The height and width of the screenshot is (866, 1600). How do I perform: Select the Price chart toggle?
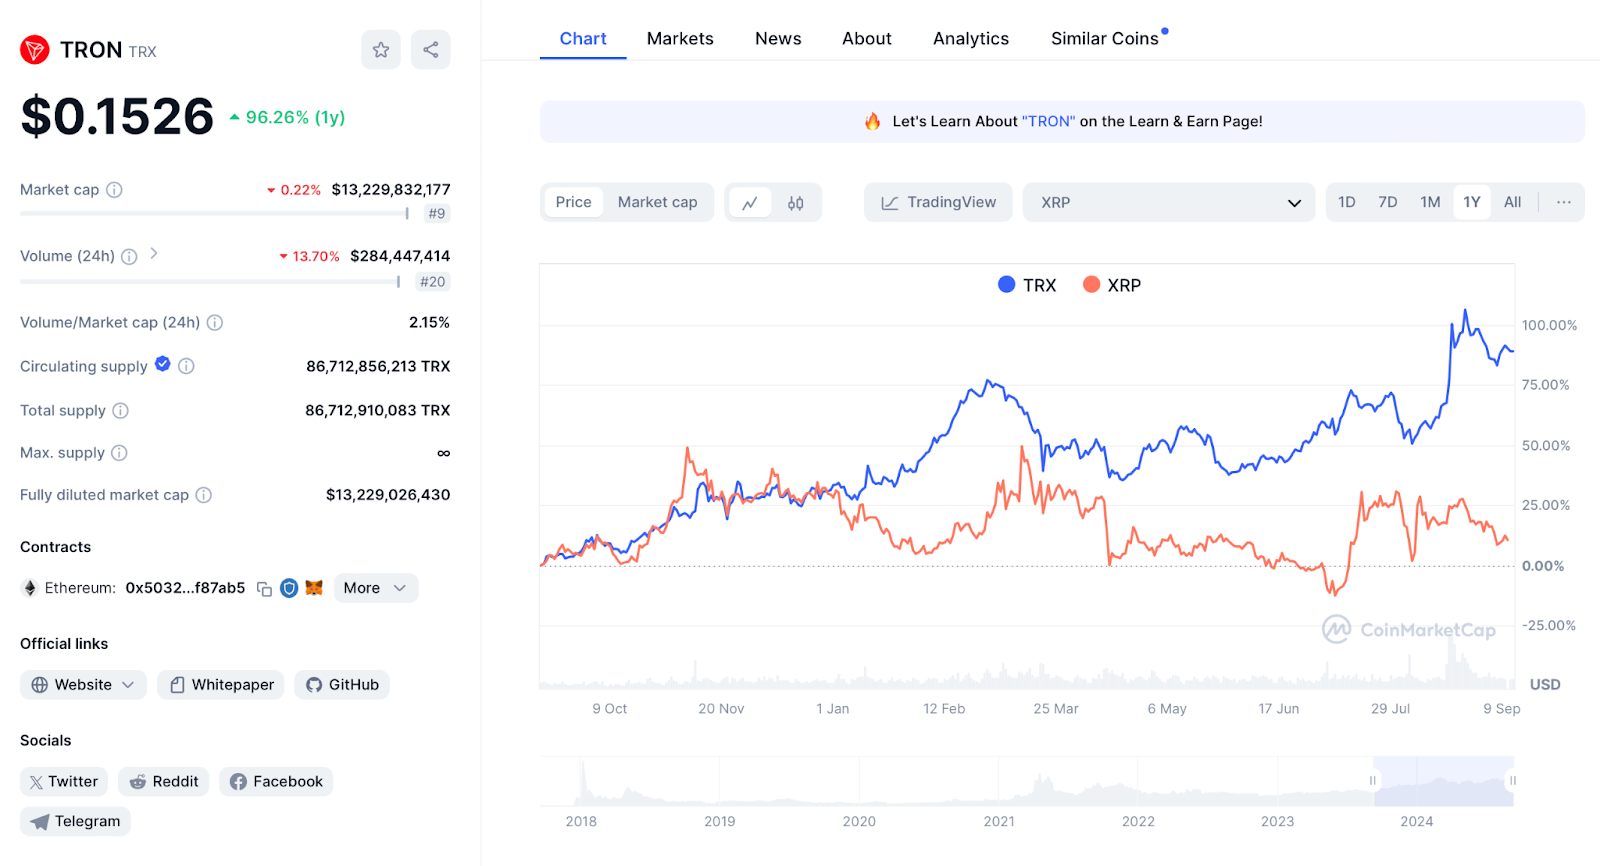coord(574,202)
